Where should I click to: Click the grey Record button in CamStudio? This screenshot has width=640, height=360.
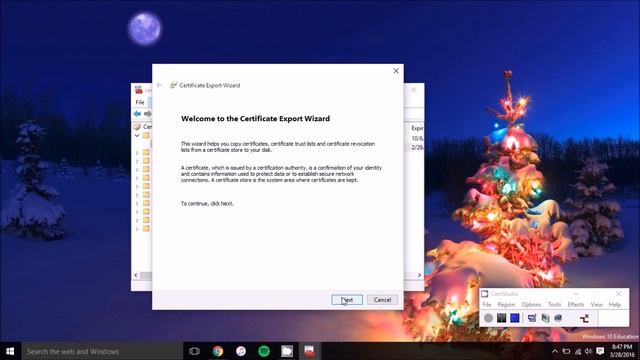[x=489, y=318]
